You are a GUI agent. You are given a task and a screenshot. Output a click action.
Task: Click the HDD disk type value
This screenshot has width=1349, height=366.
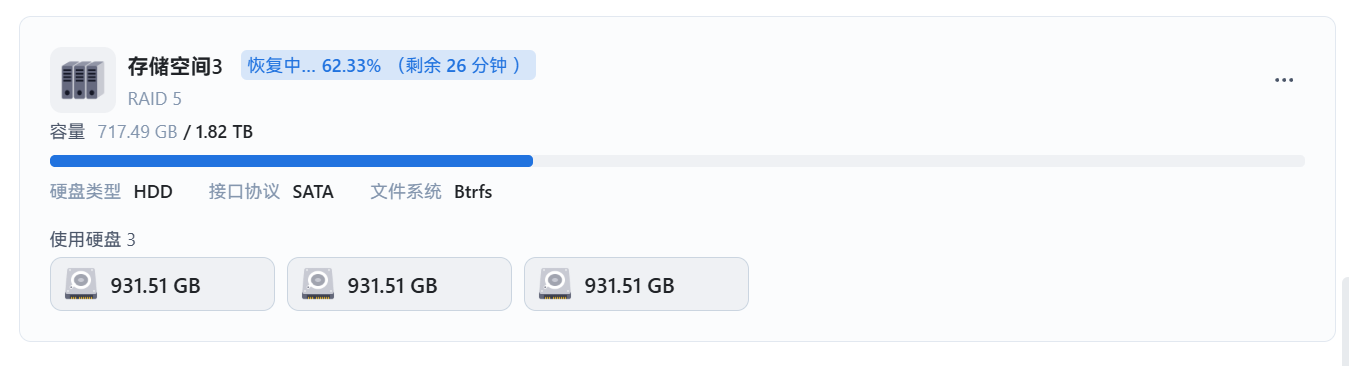coord(153,192)
